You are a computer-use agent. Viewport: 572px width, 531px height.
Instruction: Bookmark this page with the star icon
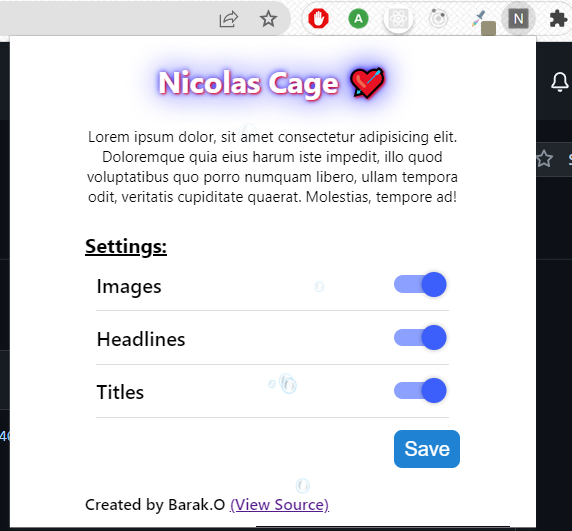[268, 19]
